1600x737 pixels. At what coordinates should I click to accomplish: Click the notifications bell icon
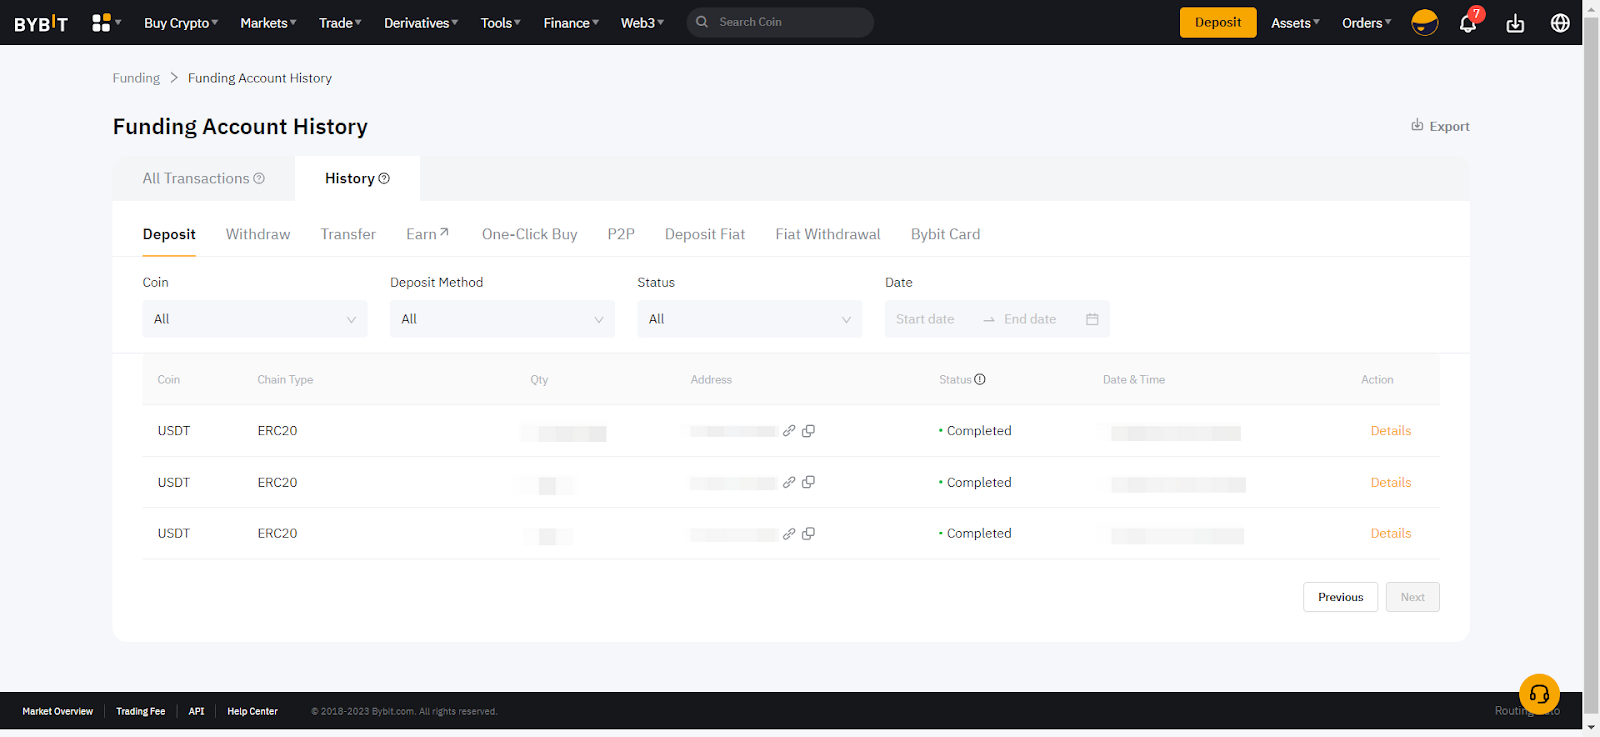point(1467,23)
